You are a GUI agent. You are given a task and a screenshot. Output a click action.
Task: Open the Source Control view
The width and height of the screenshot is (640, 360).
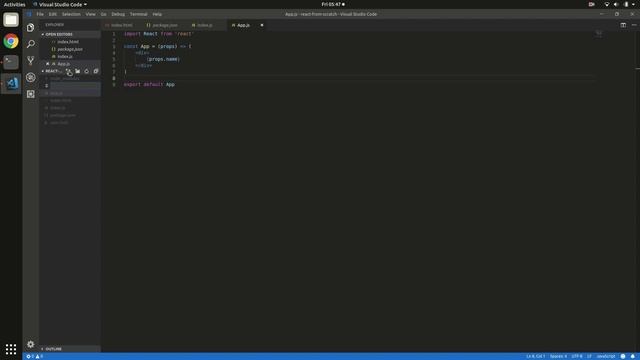(x=31, y=60)
